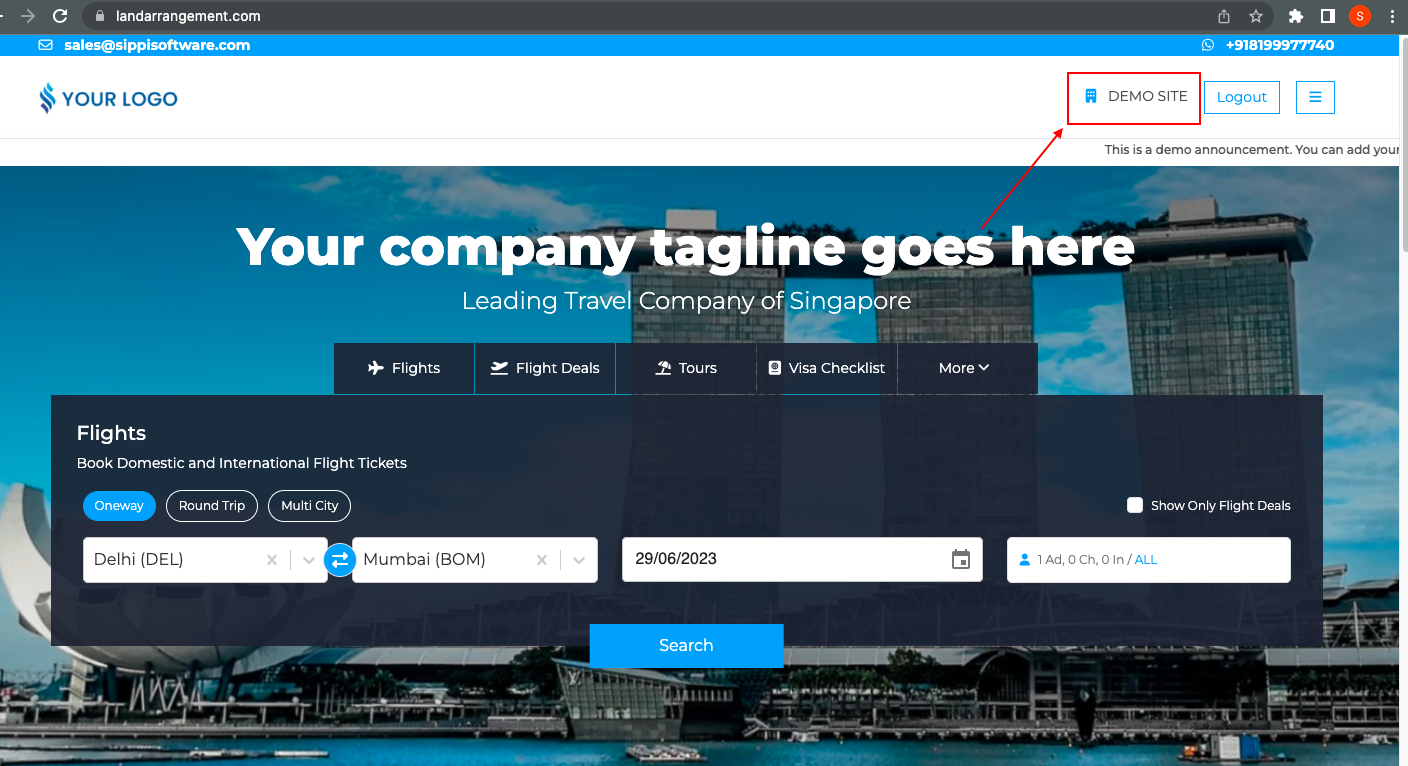Viewport: 1408px width, 766px height.
Task: Choose the Multi City trip type
Action: point(309,506)
